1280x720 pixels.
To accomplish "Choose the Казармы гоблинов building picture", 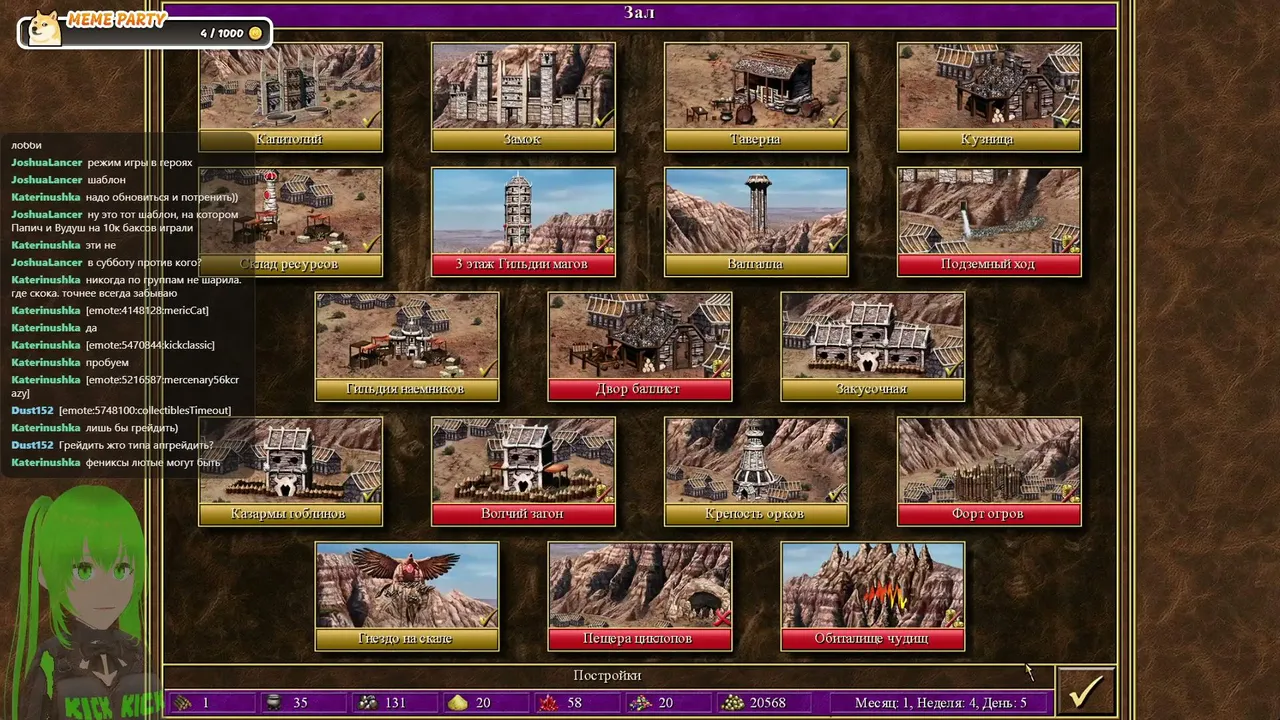I will click(x=290, y=461).
